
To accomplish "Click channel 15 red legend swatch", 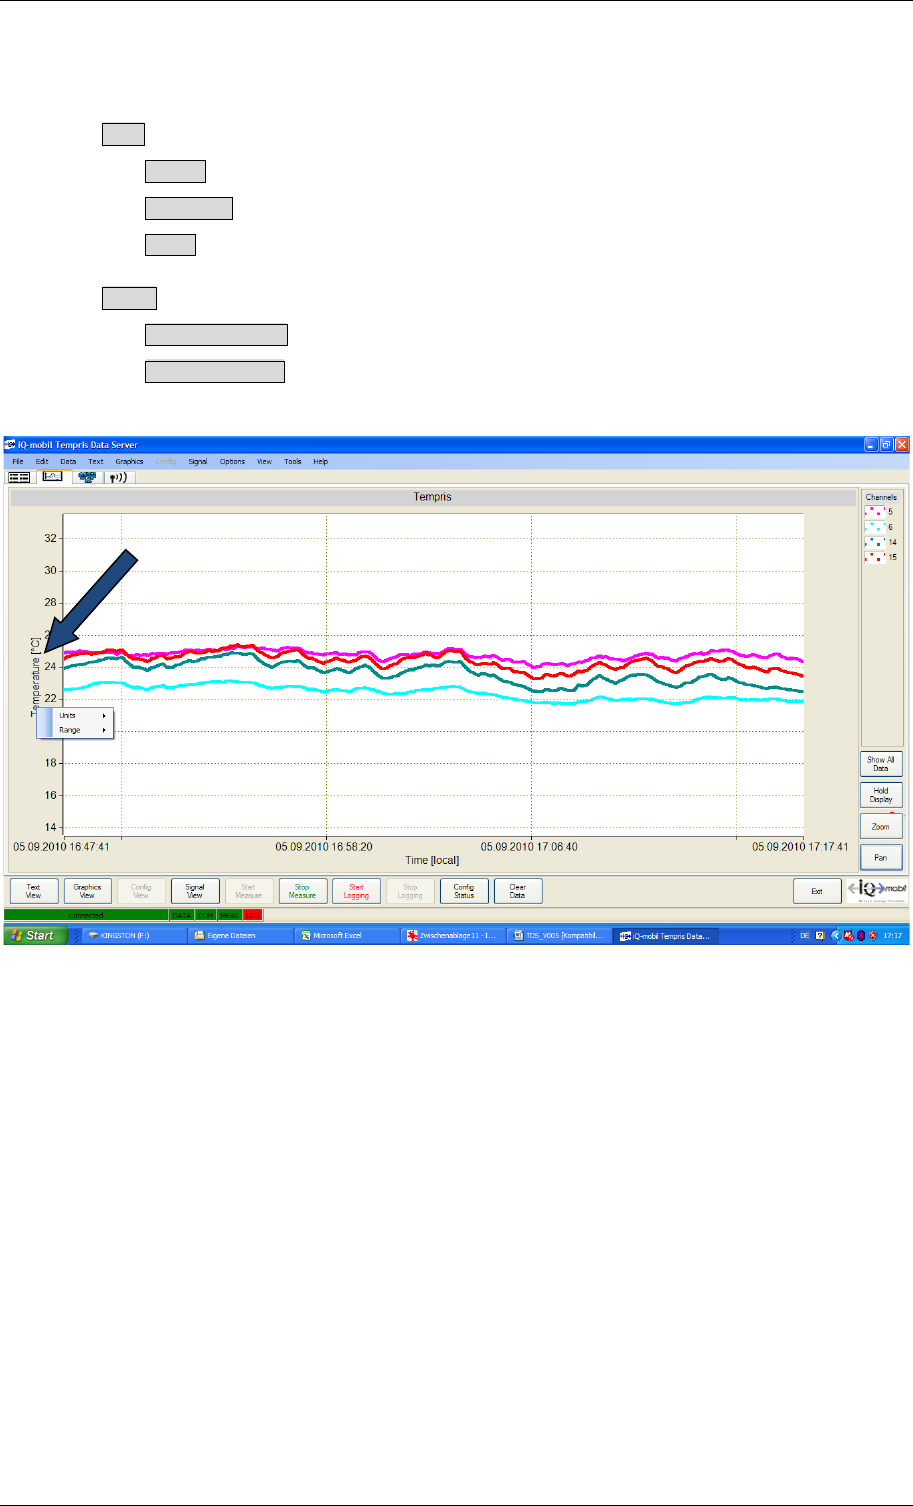I will tap(874, 556).
